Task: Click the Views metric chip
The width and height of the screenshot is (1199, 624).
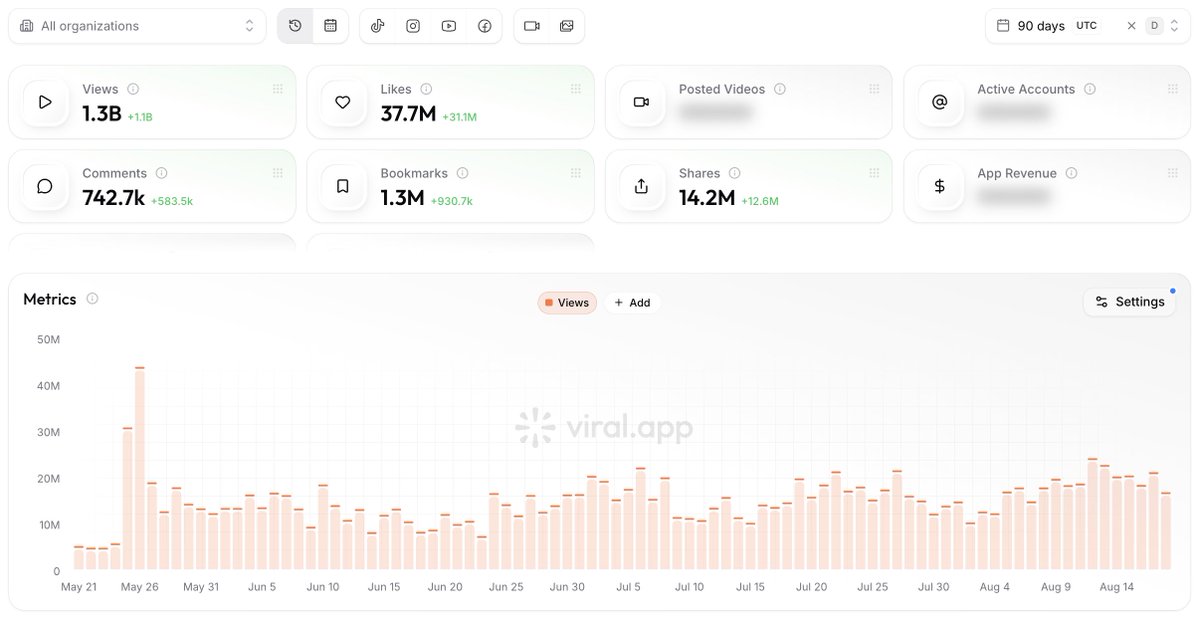Action: tap(567, 303)
